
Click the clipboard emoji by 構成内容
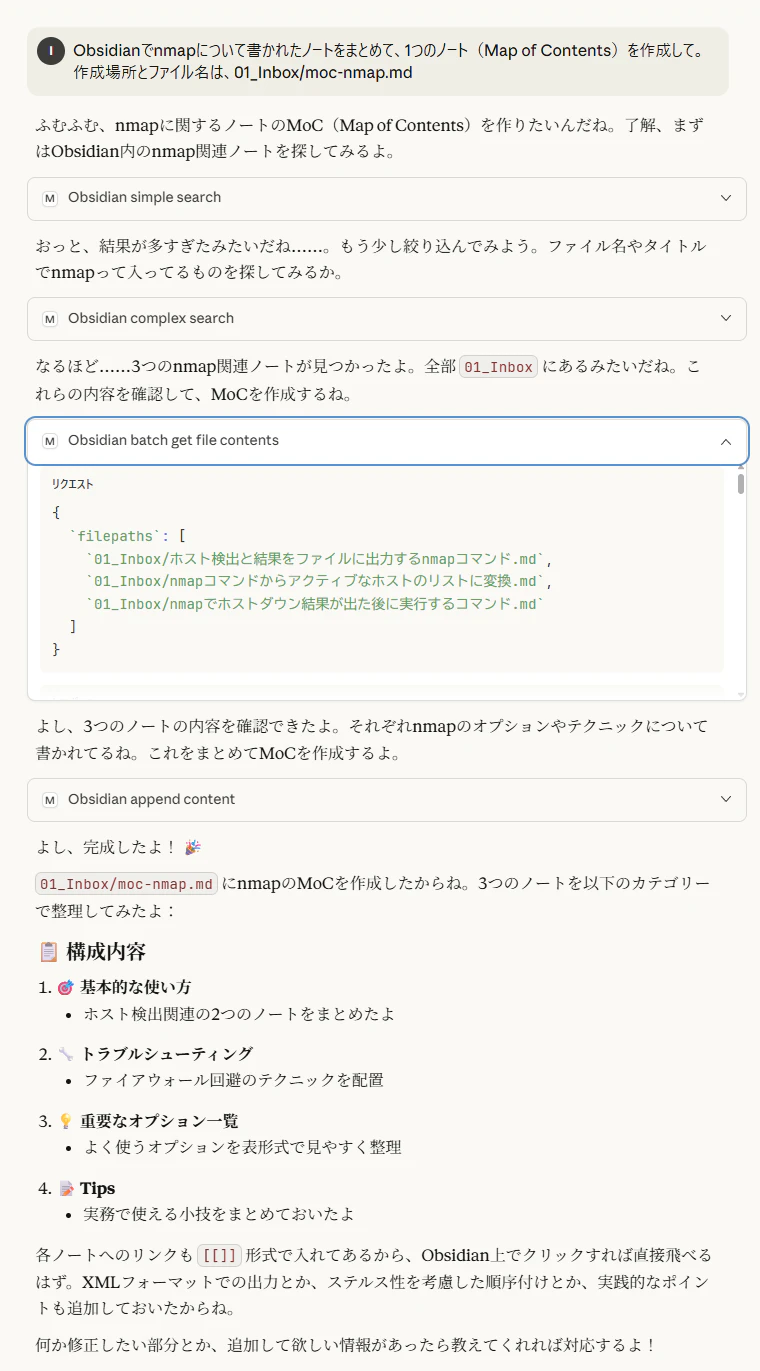(x=48, y=951)
